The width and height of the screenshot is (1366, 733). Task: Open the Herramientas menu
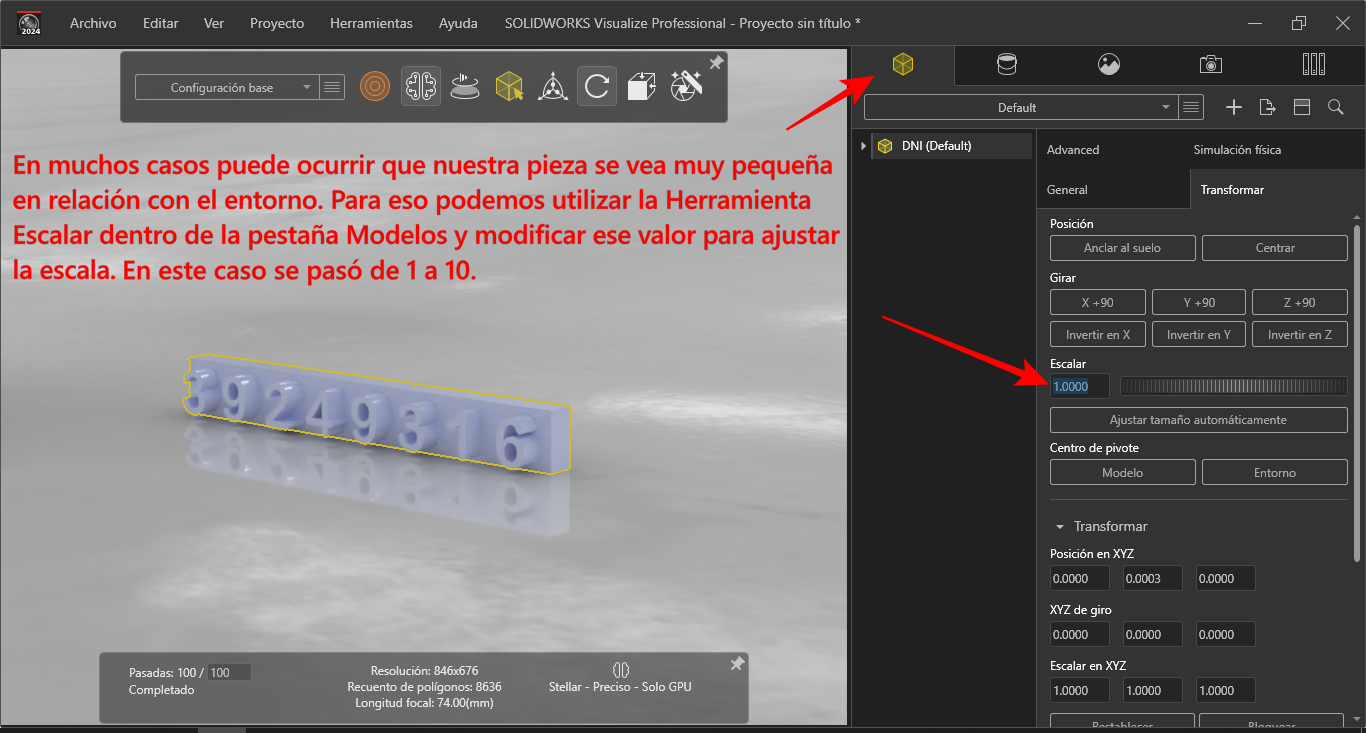[371, 23]
